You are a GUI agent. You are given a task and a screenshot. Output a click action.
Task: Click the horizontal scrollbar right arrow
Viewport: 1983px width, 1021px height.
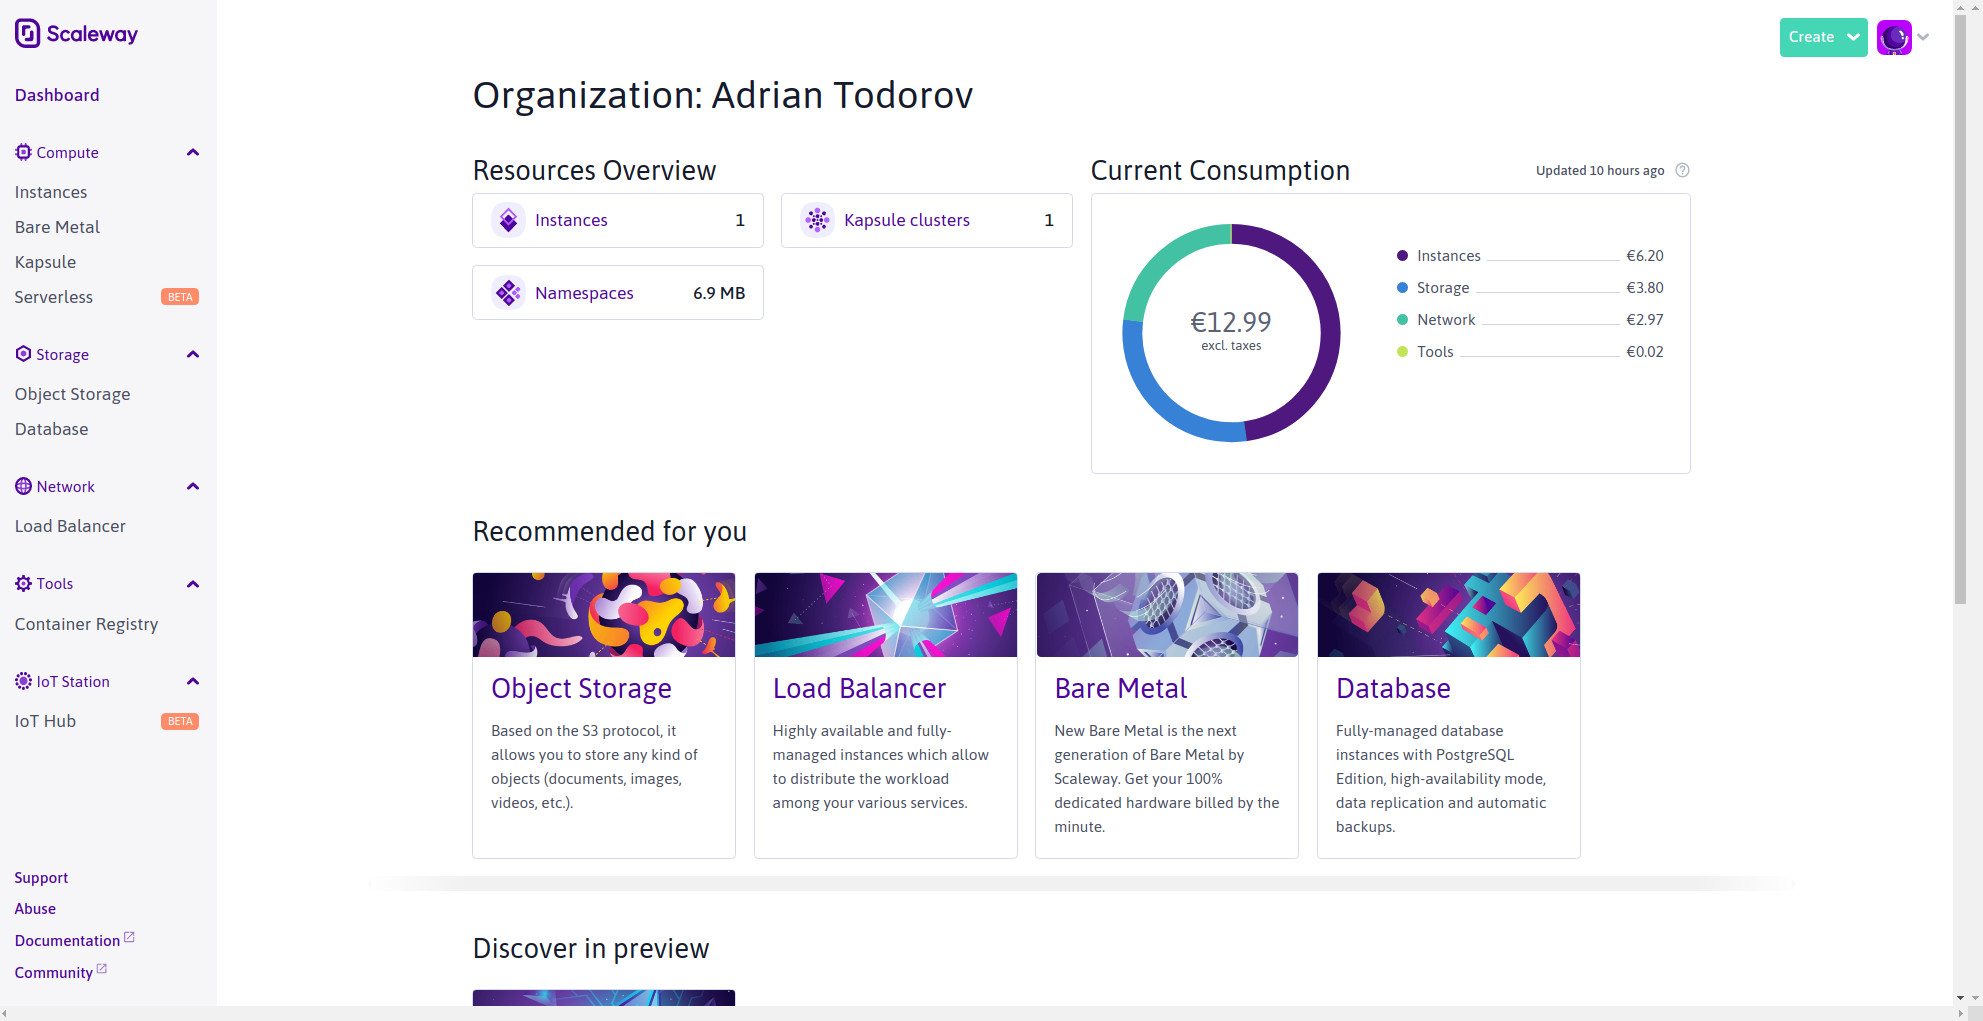click(1960, 1014)
